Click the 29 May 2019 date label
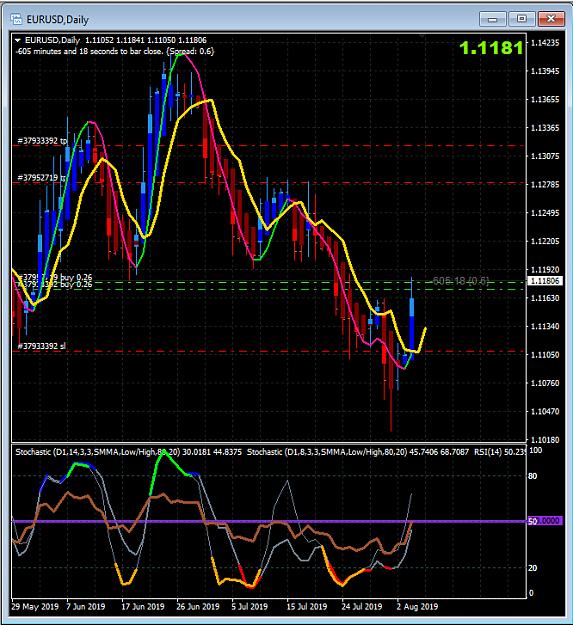The height and width of the screenshot is (625, 573). point(35,607)
